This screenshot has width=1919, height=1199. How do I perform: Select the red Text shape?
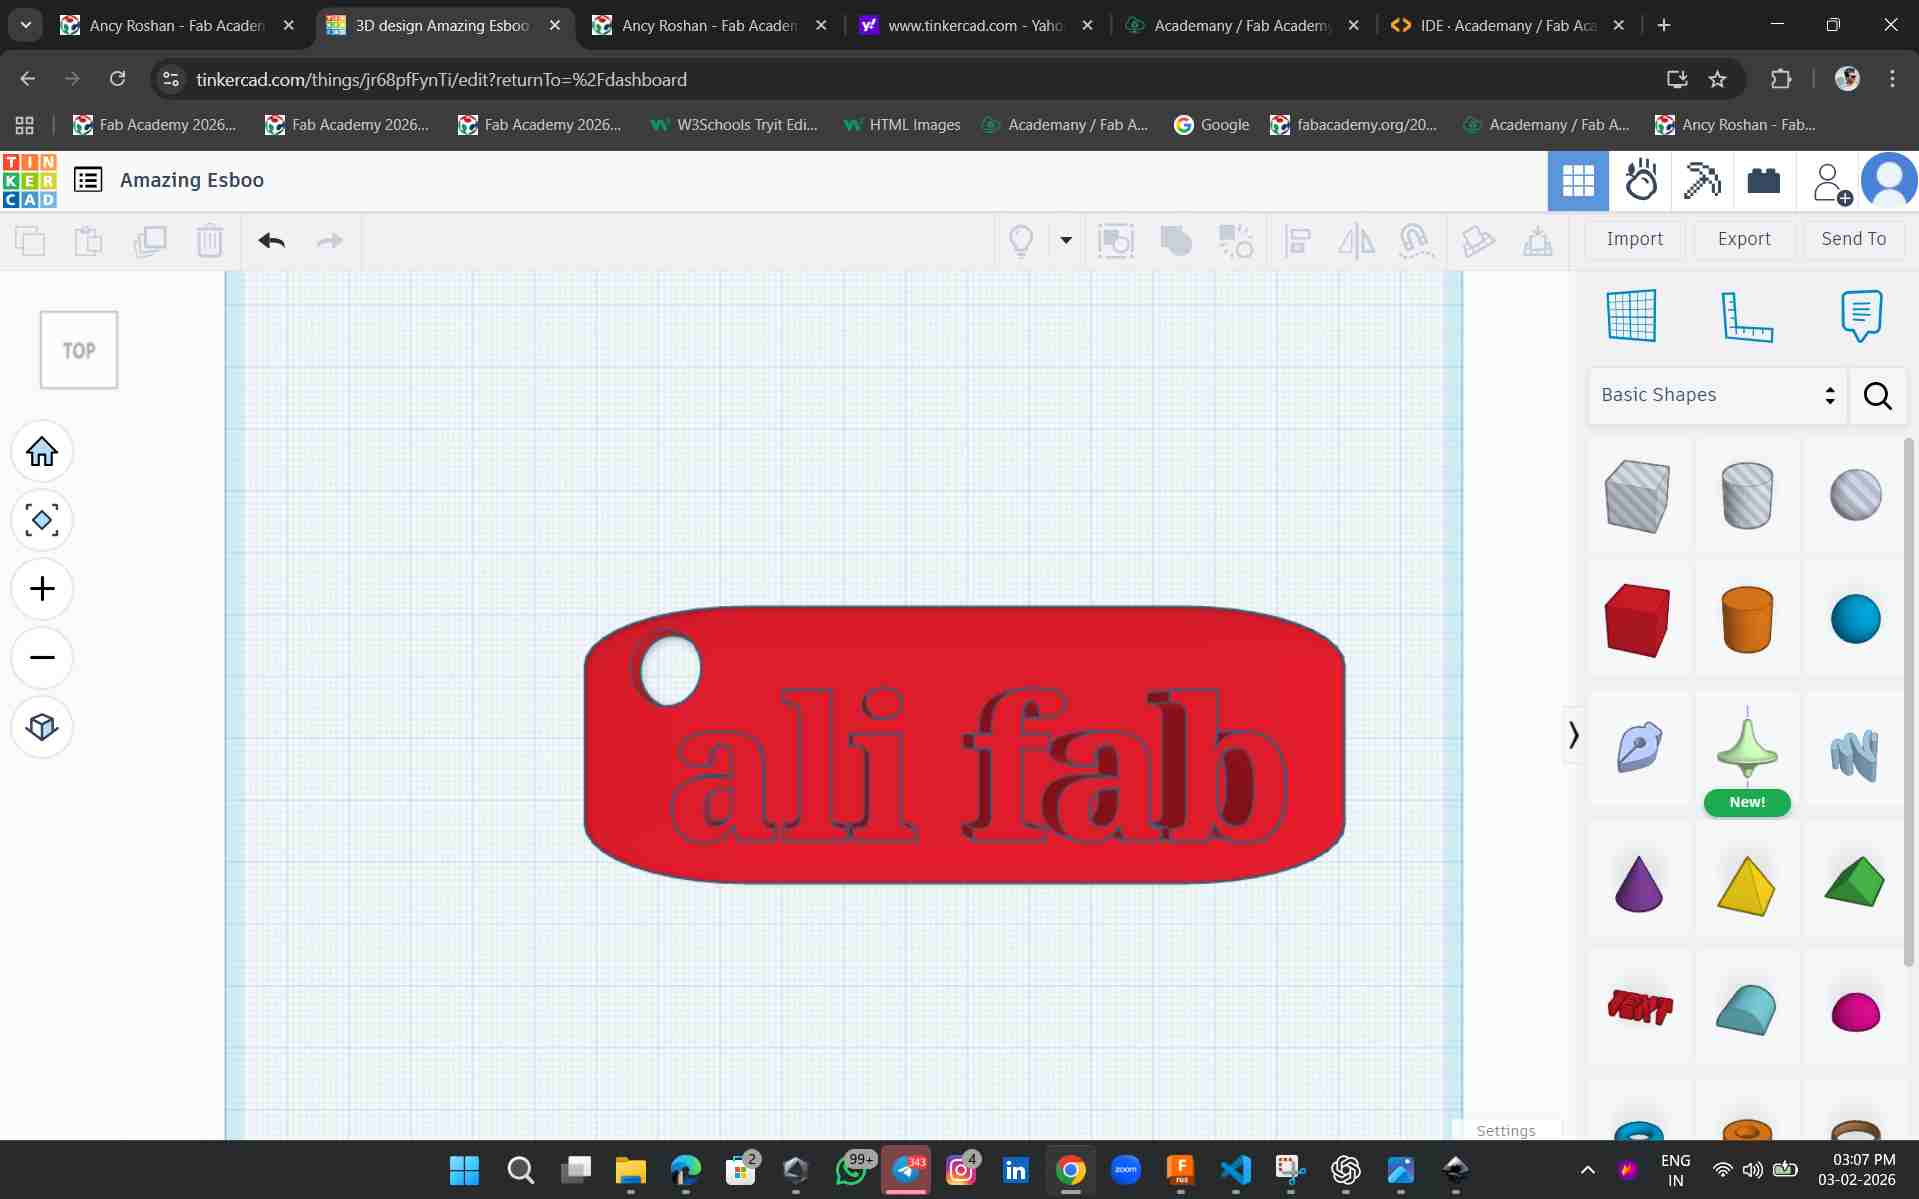tap(1639, 1008)
